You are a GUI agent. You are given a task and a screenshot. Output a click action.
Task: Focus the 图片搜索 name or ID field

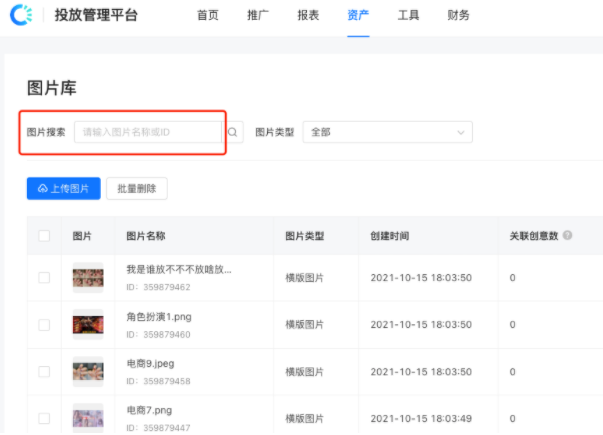148,132
